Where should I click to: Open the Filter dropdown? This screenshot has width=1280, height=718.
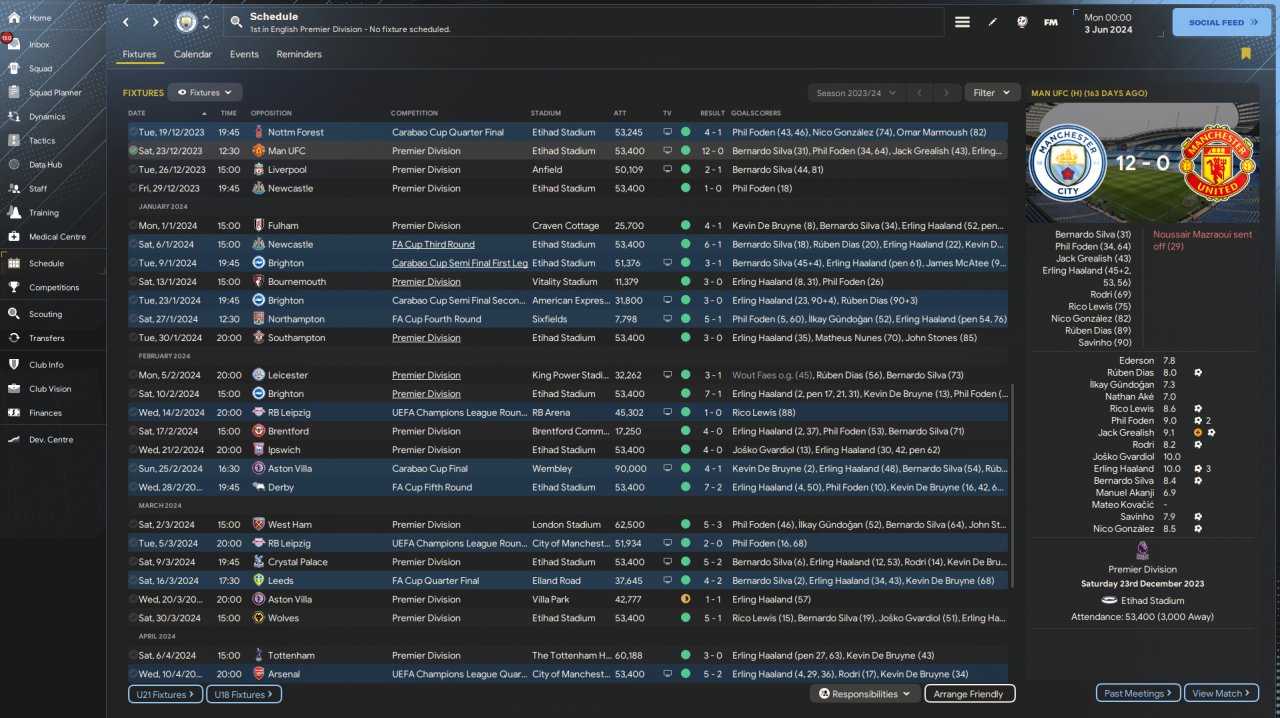(x=992, y=92)
